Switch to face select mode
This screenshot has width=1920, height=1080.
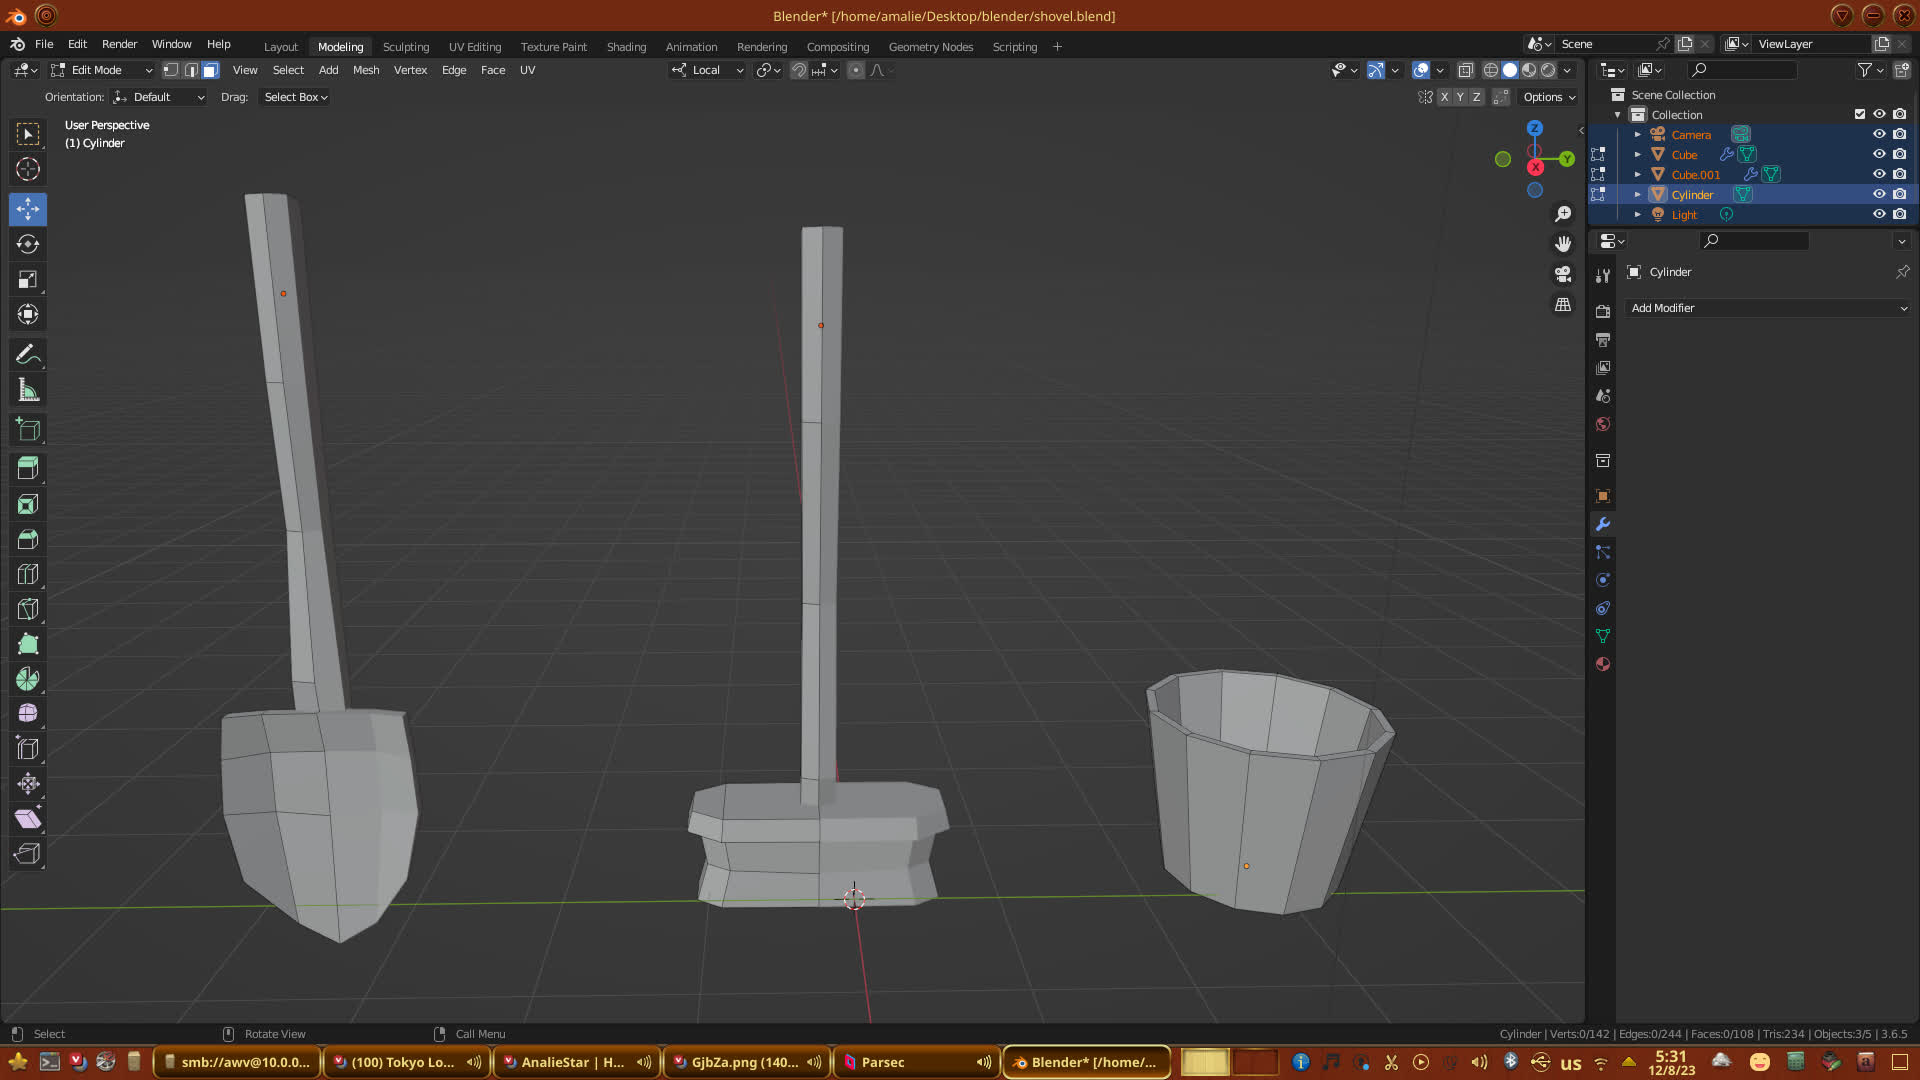[x=210, y=70]
